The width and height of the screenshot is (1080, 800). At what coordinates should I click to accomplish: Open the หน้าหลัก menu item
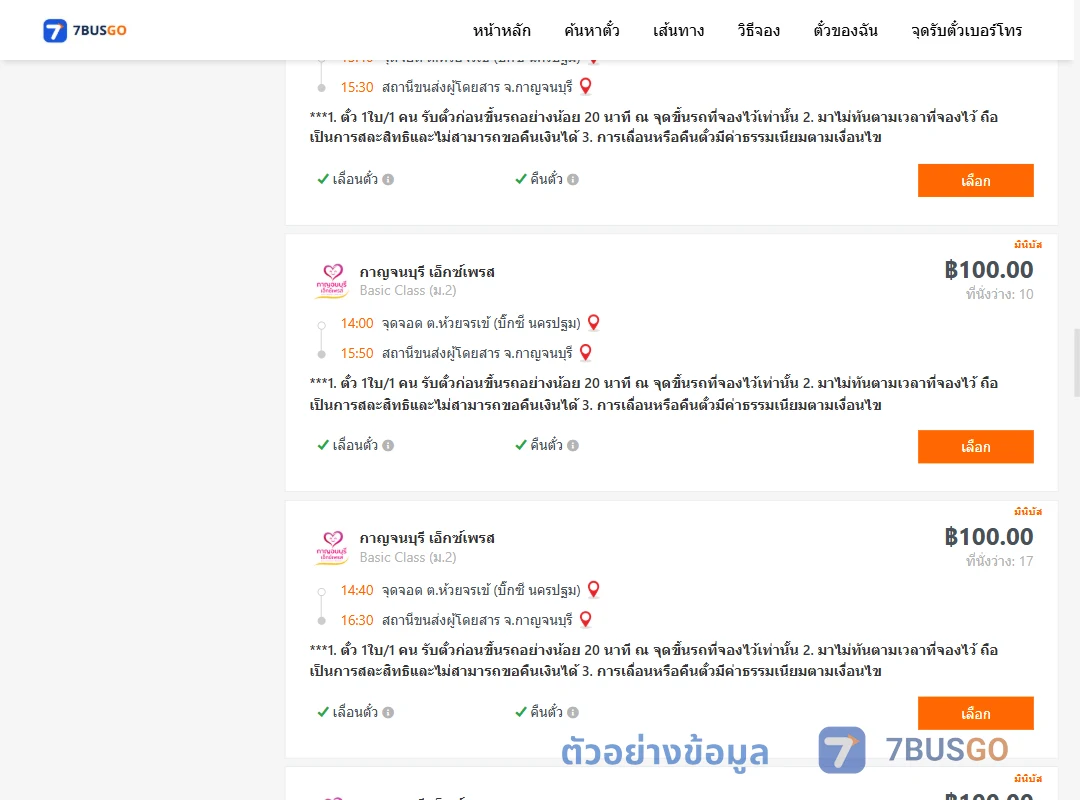point(501,30)
